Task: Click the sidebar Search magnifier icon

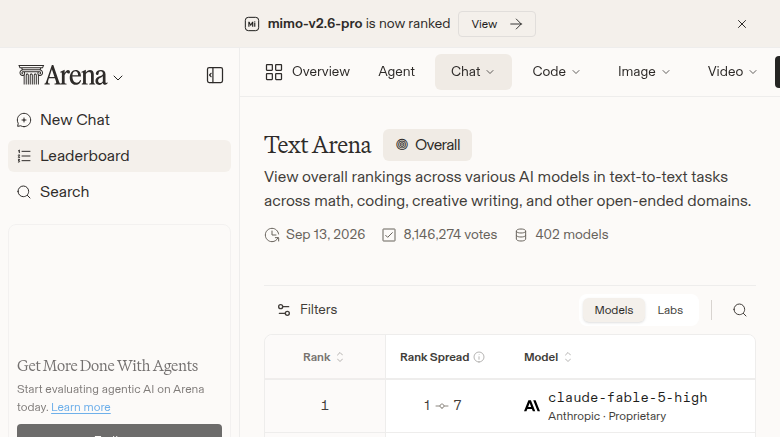Action: 24,192
